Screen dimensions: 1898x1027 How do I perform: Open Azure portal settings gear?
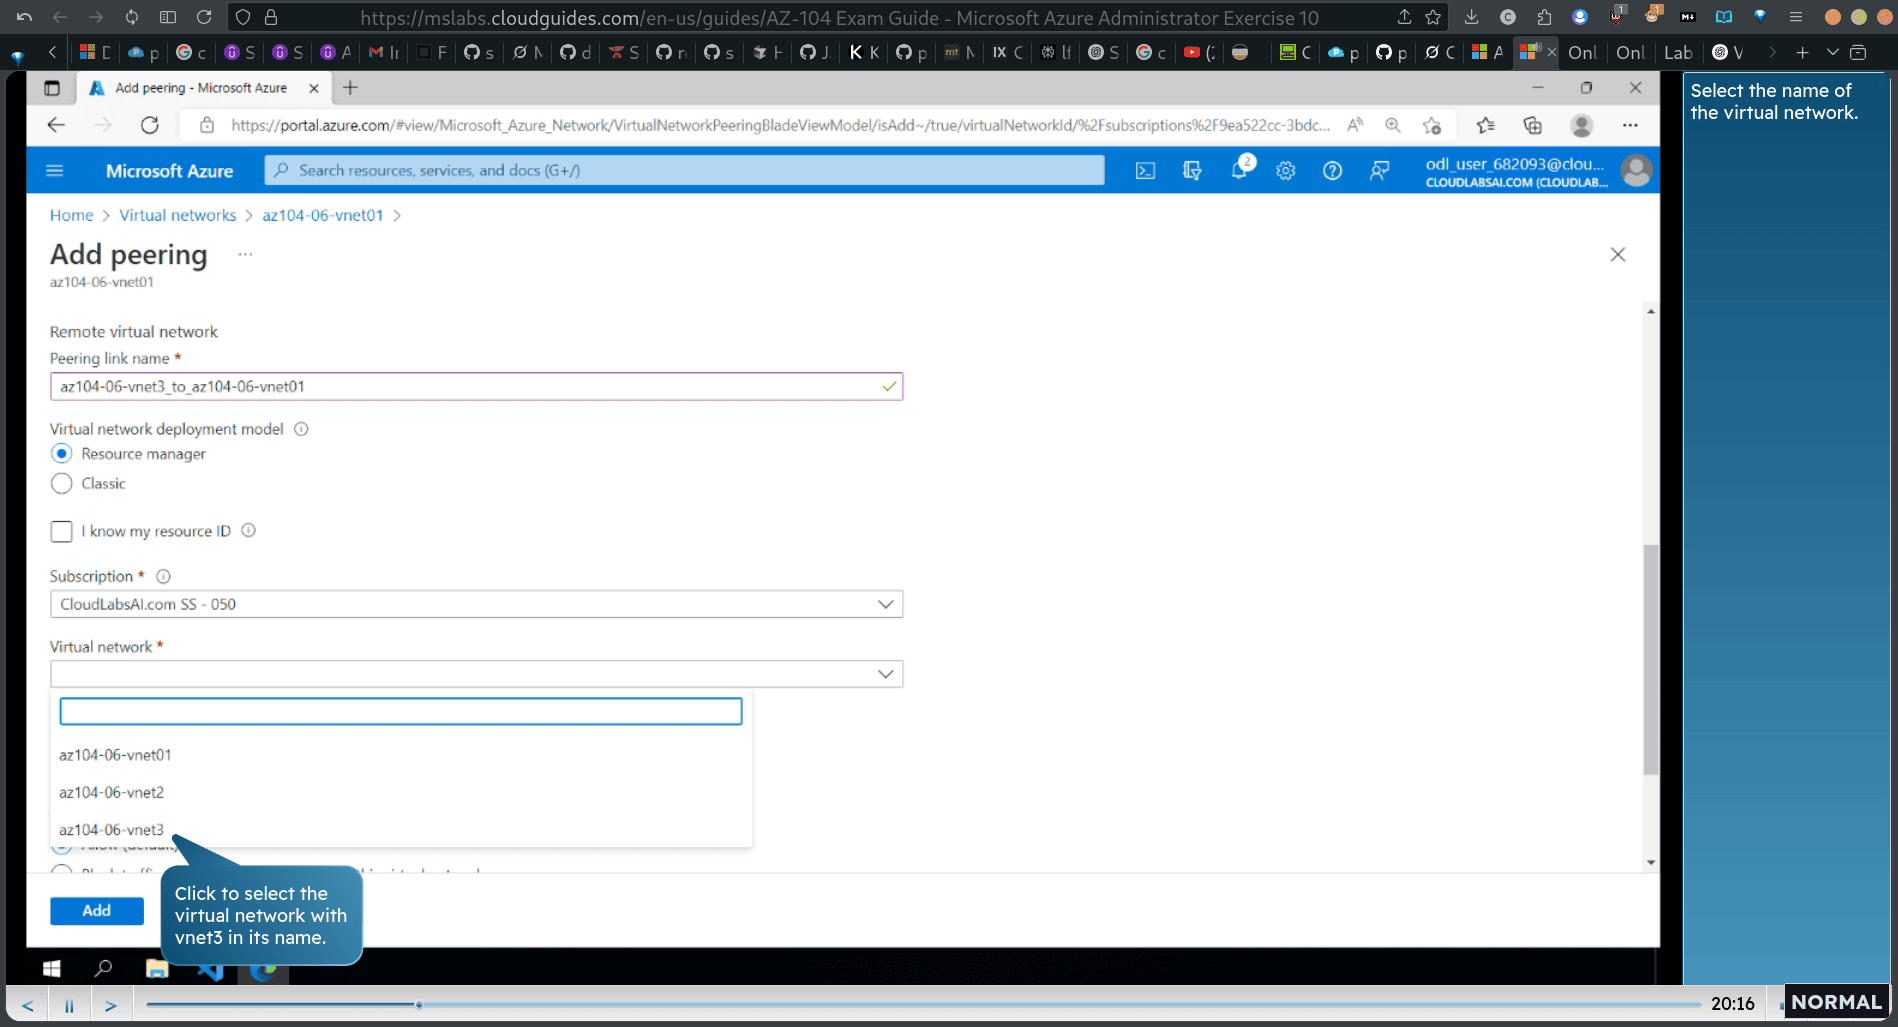click(1286, 171)
